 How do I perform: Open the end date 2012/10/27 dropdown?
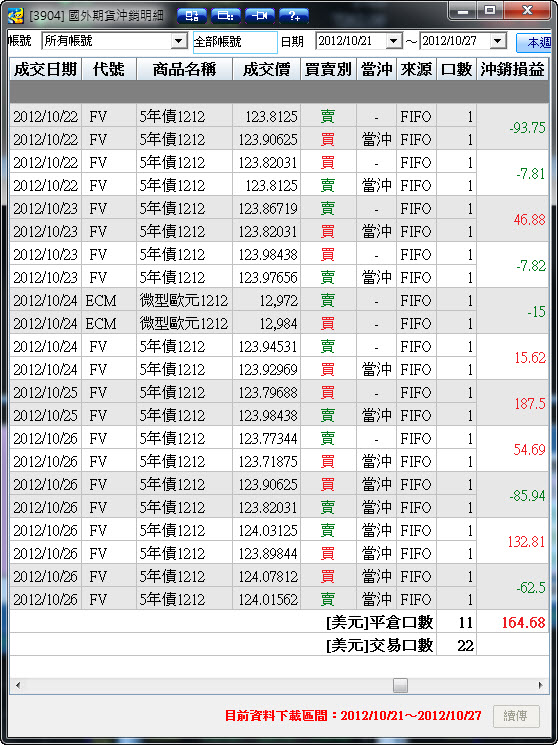pos(497,41)
